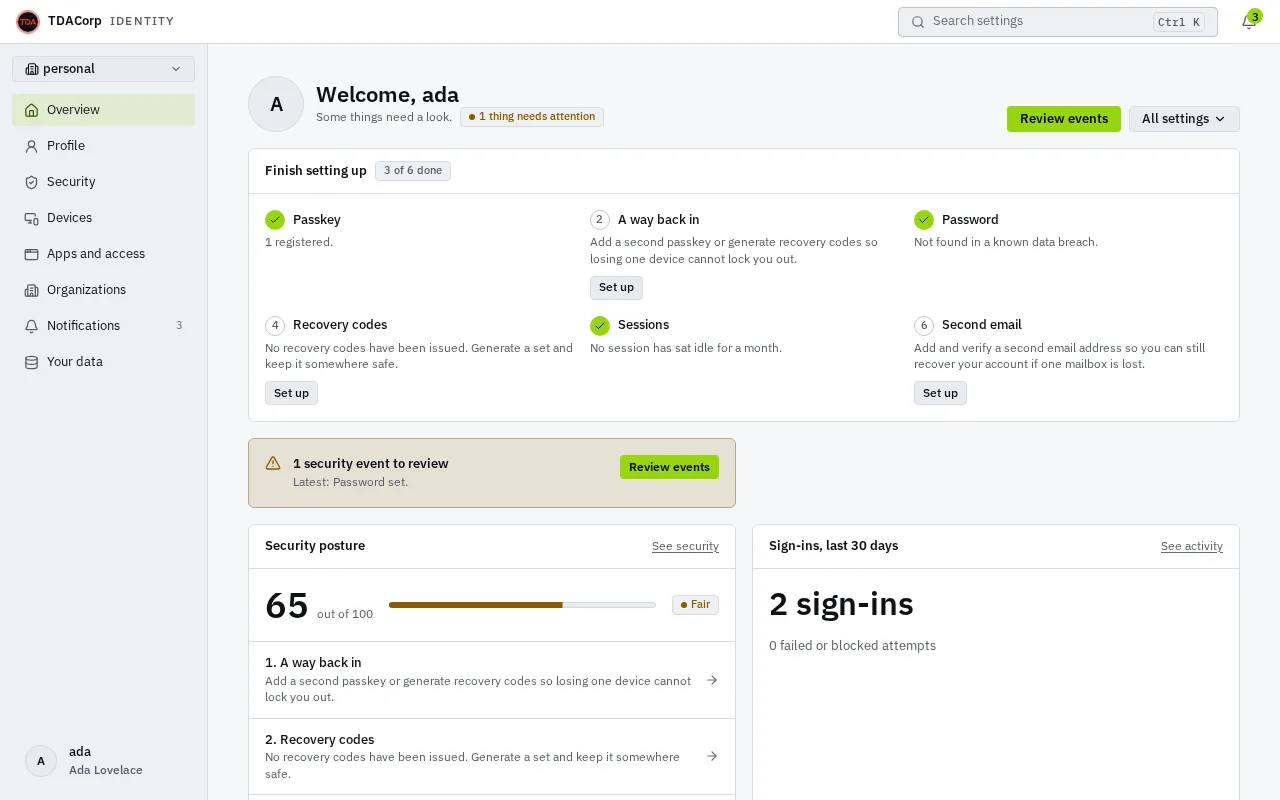Click Set up under Recovery codes step
The image size is (1280, 800).
[291, 393]
